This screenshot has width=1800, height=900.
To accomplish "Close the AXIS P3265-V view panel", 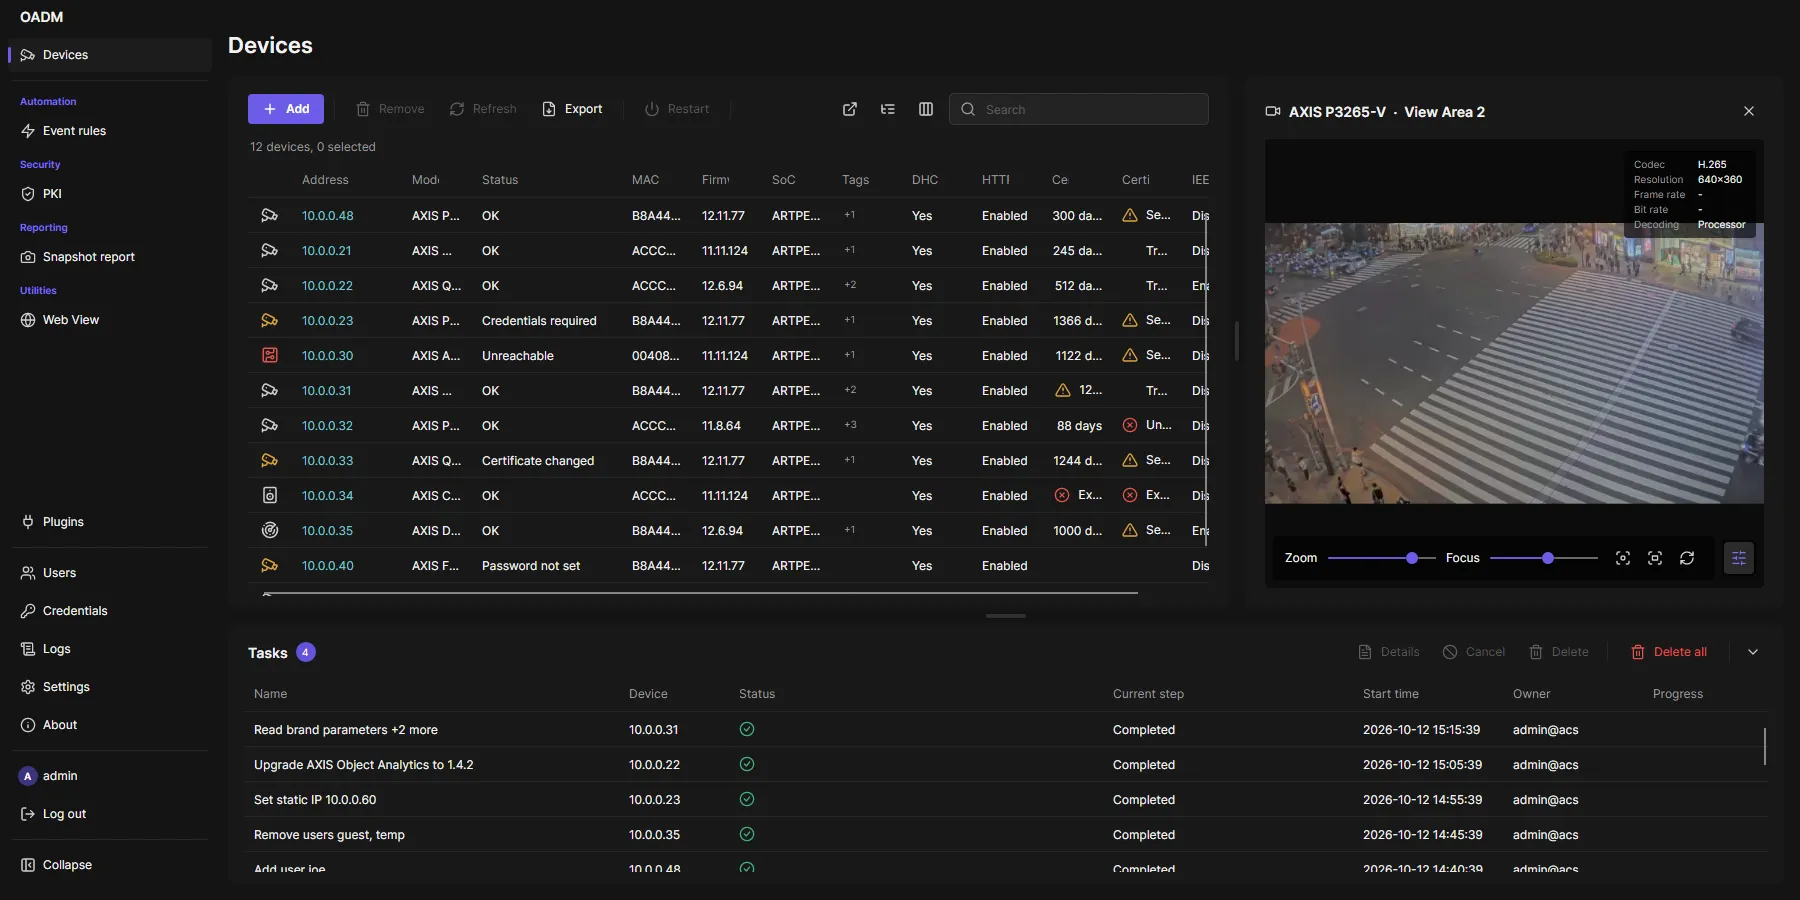I will click(x=1749, y=111).
